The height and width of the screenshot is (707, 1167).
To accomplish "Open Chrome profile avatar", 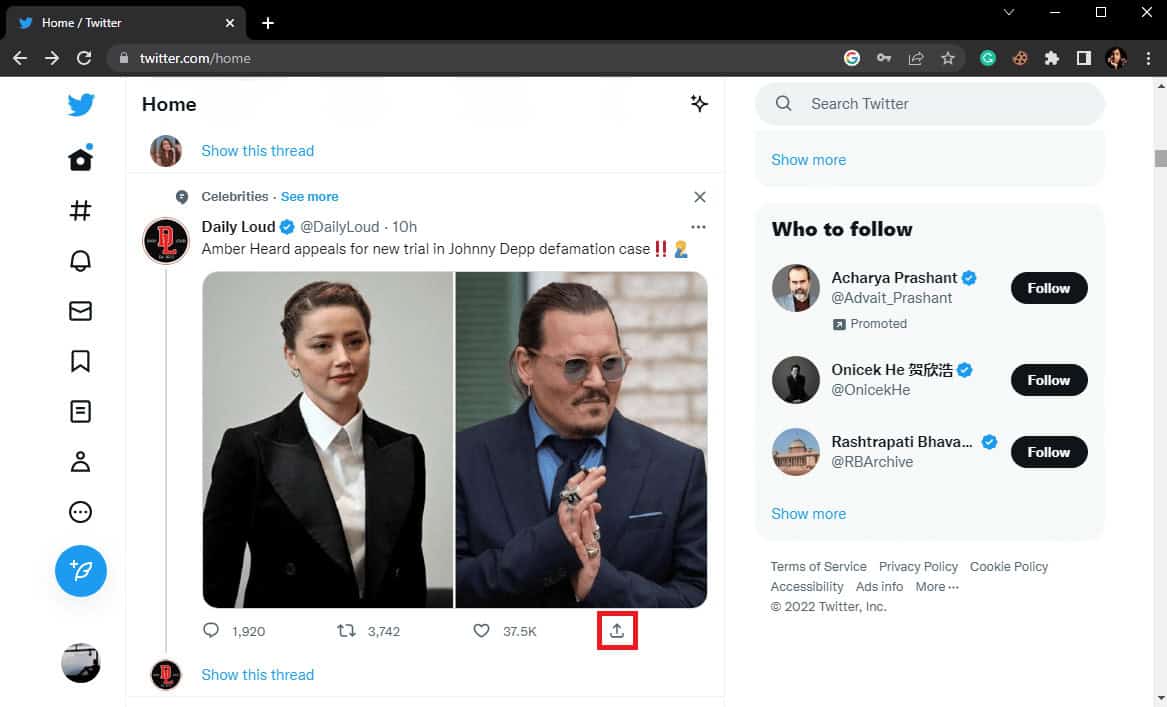I will pyautogui.click(x=1116, y=58).
